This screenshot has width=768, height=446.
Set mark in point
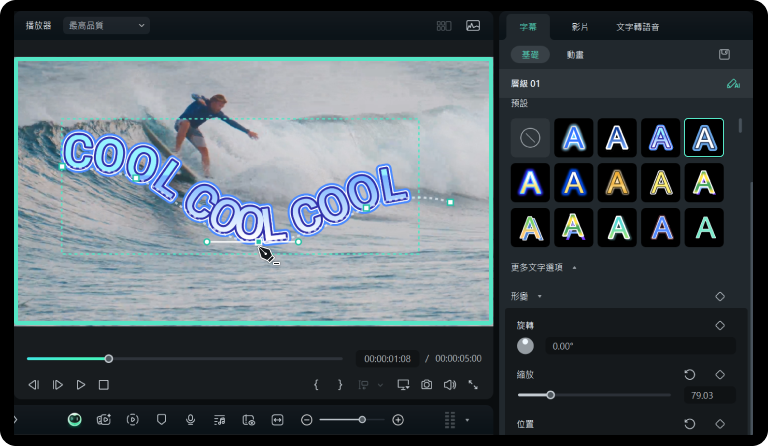[x=316, y=385]
